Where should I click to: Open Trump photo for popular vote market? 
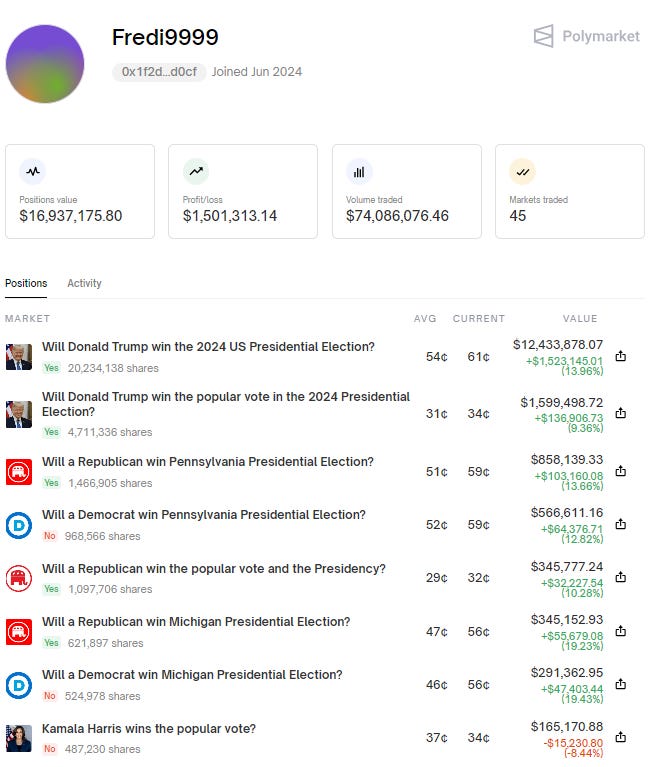click(19, 414)
